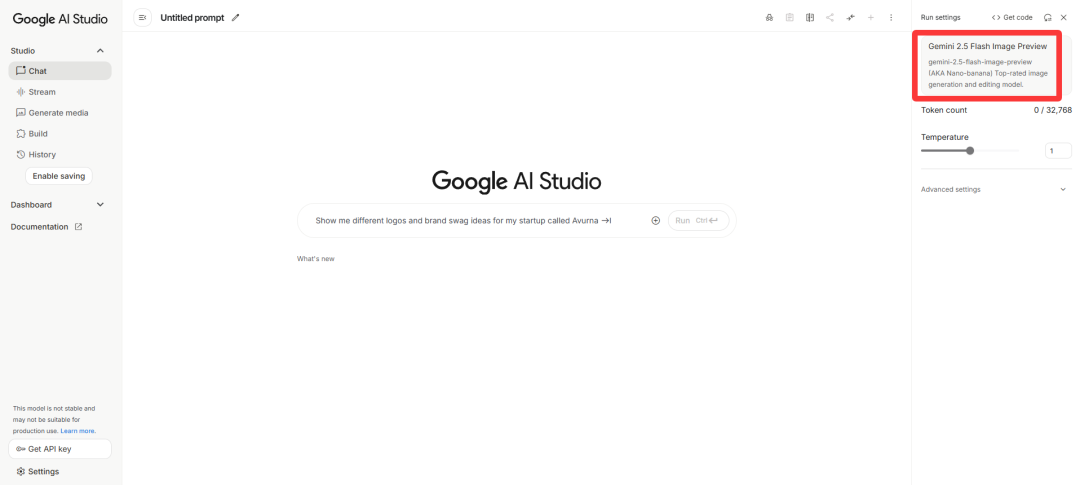The width and height of the screenshot is (1080, 485).
Task: Open incognito temporary chat icon
Action: 769,17
